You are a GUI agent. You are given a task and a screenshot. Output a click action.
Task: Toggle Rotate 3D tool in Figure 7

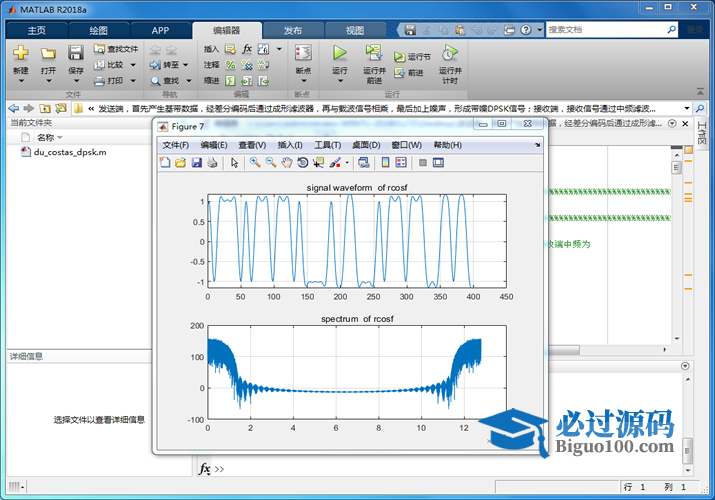302,162
